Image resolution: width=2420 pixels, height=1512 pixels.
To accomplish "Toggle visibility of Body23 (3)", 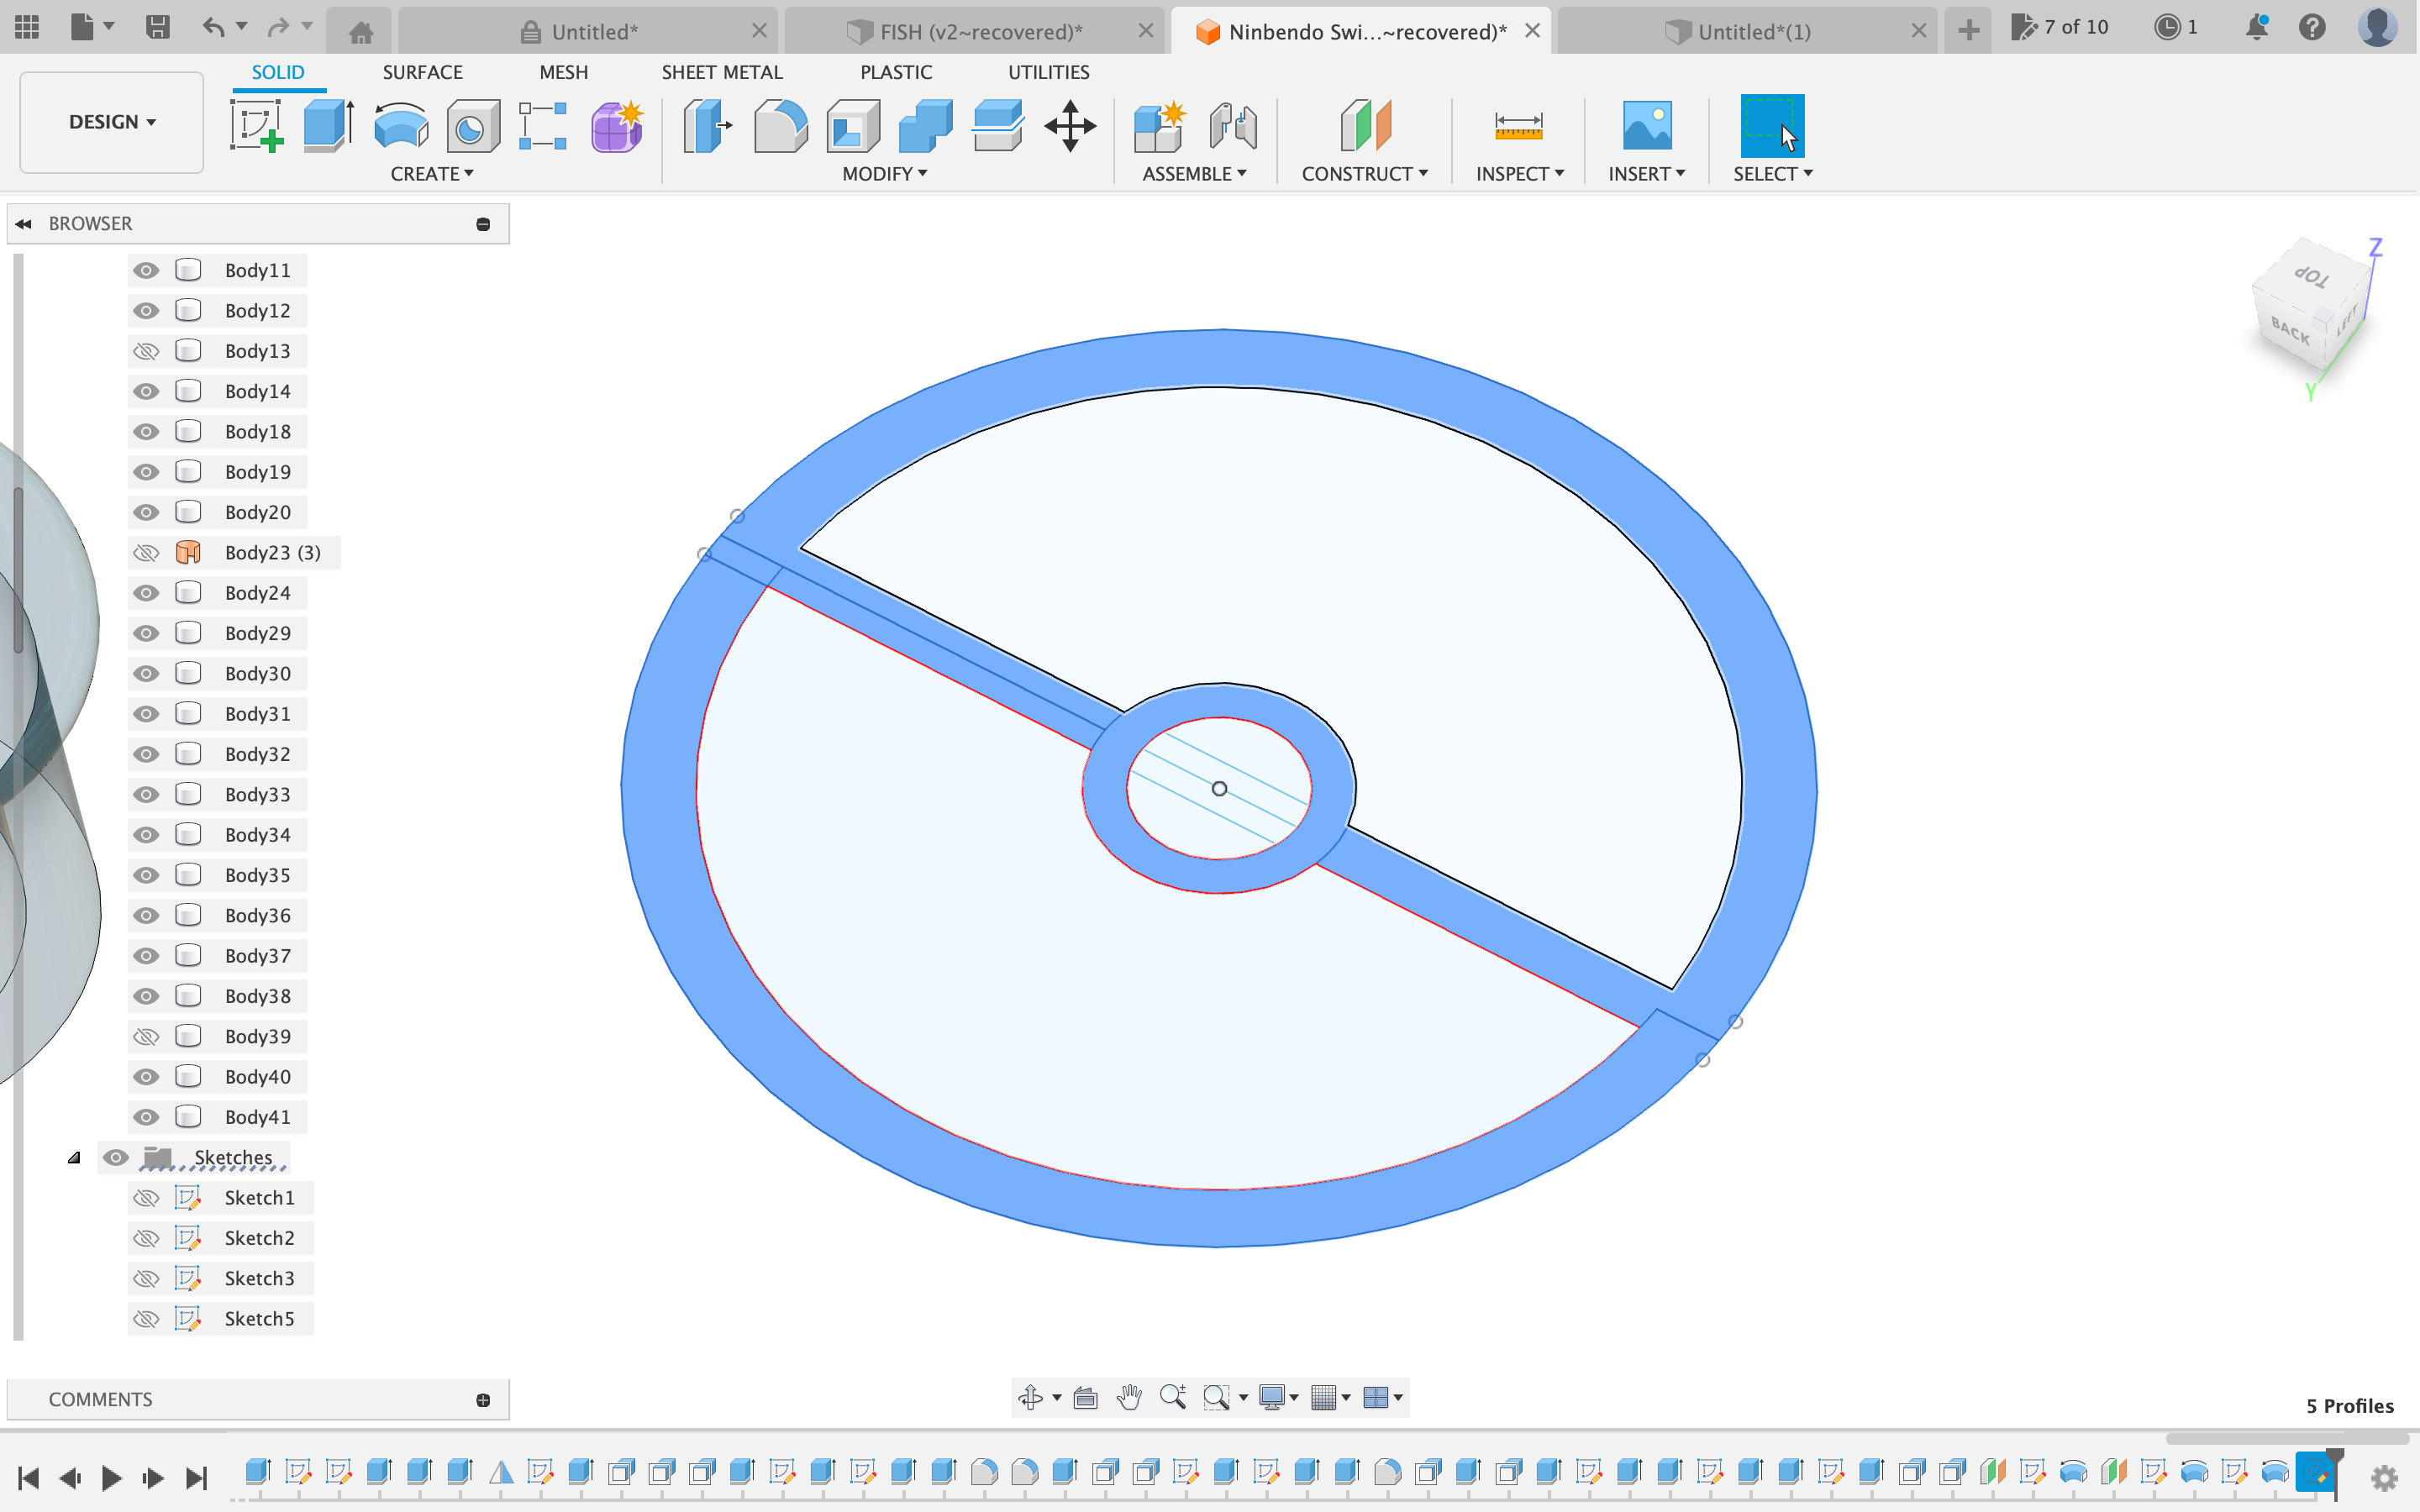I will 146,553.
